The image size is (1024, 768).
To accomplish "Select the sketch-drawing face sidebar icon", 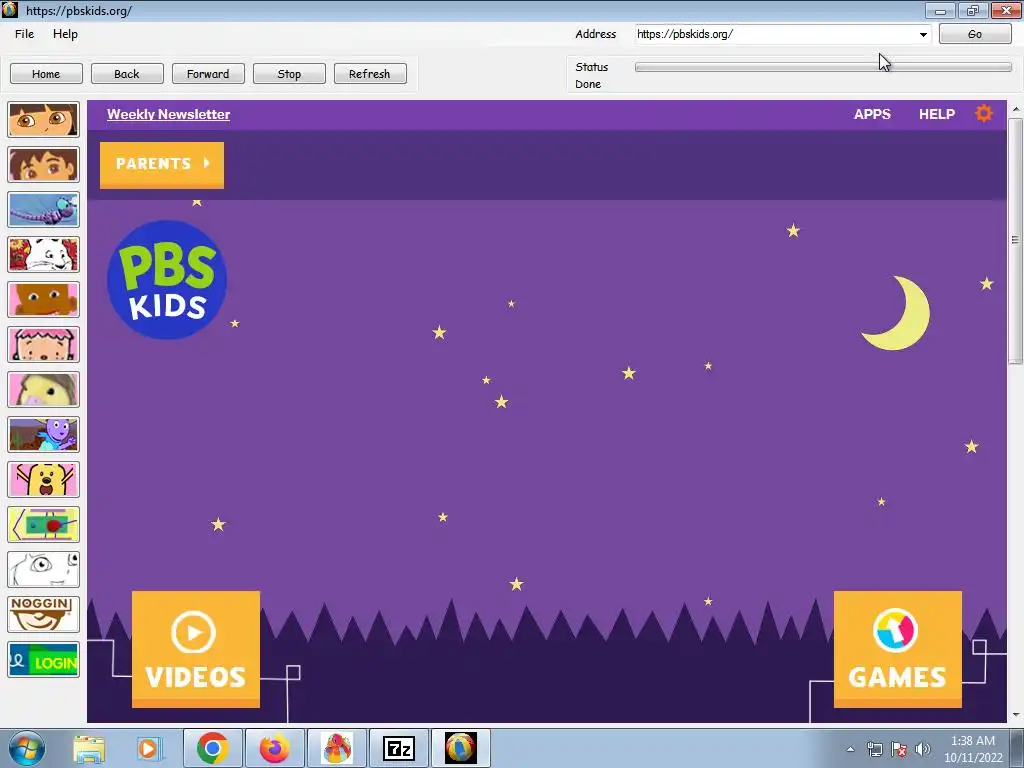I will coord(43,569).
